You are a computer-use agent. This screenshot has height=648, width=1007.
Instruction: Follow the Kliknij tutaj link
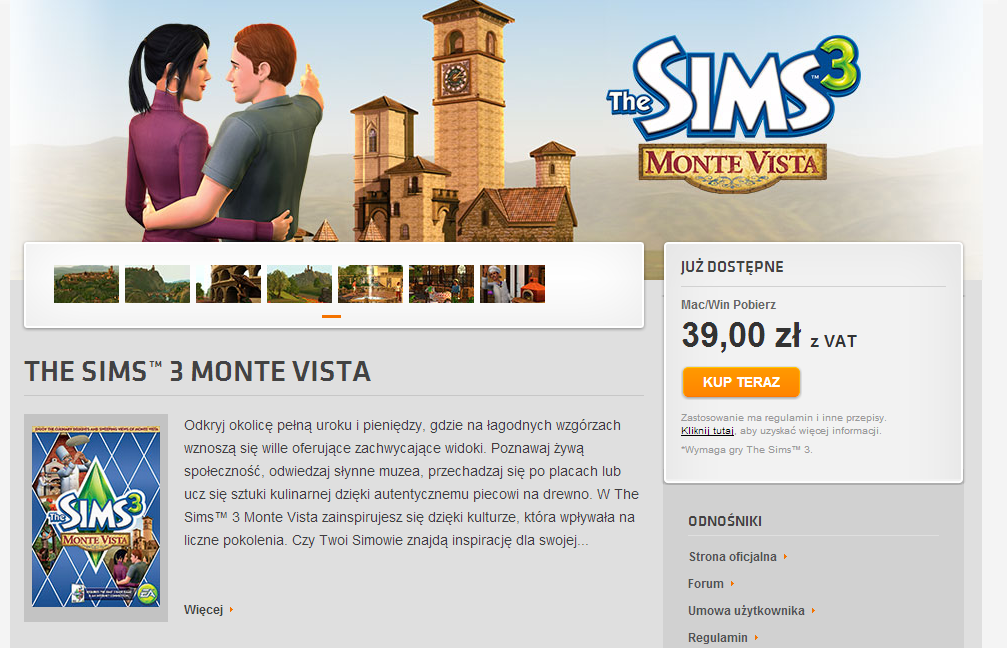point(707,431)
